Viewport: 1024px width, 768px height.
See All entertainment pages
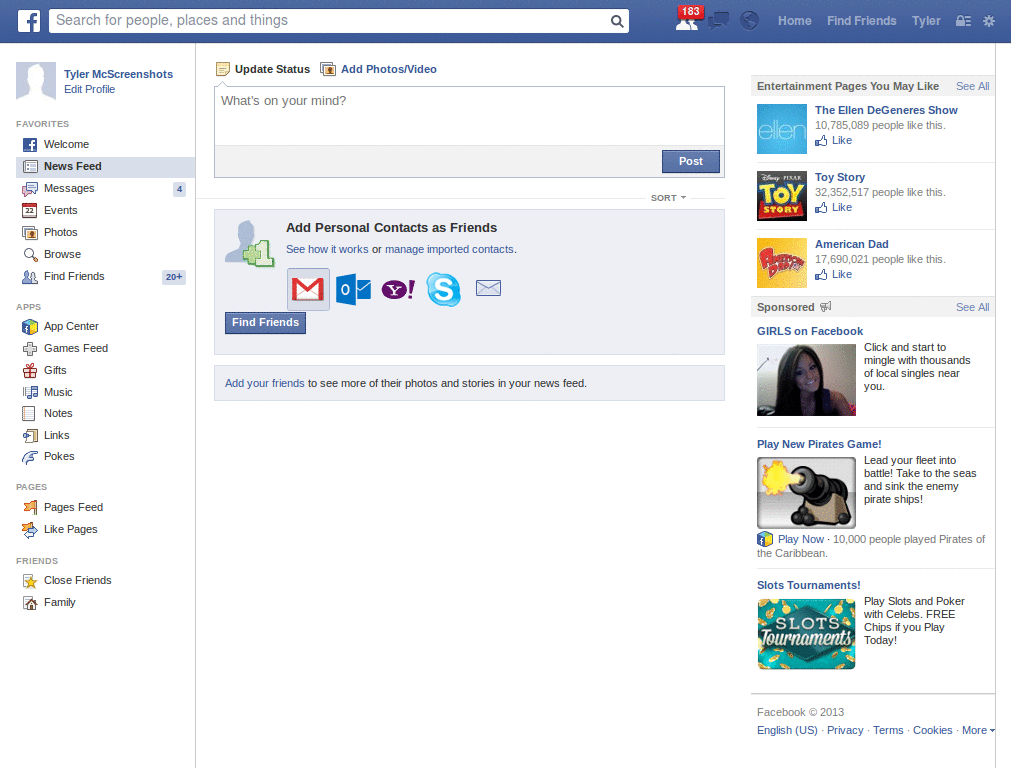[972, 86]
